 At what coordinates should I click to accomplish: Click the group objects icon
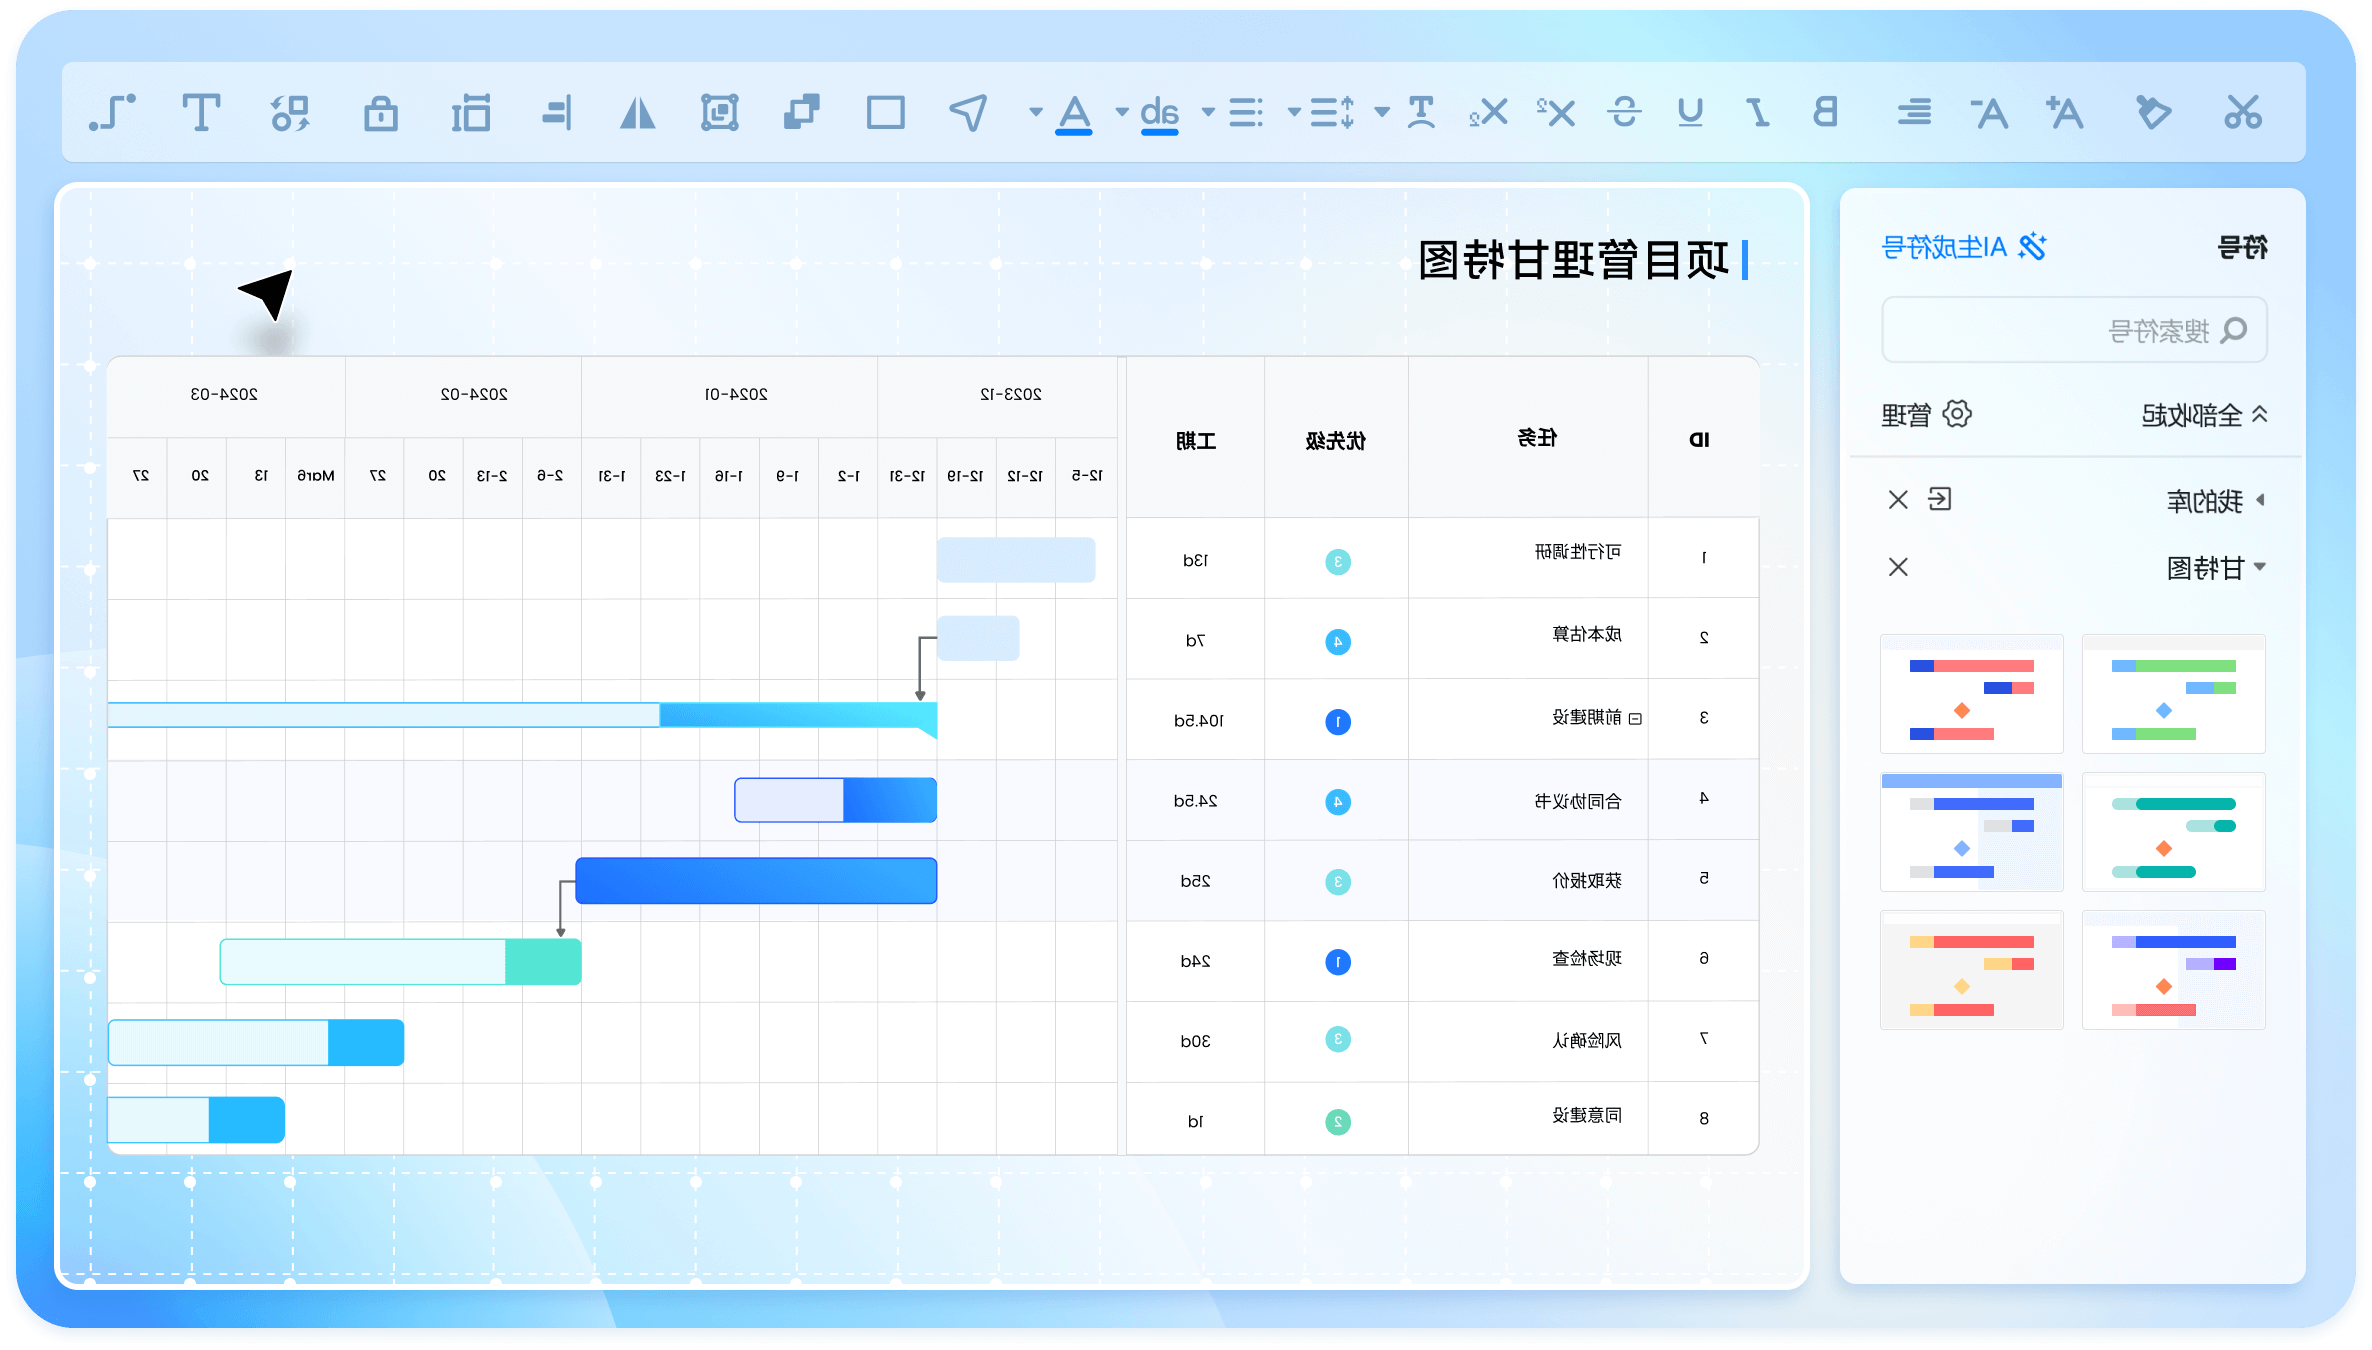[x=719, y=112]
